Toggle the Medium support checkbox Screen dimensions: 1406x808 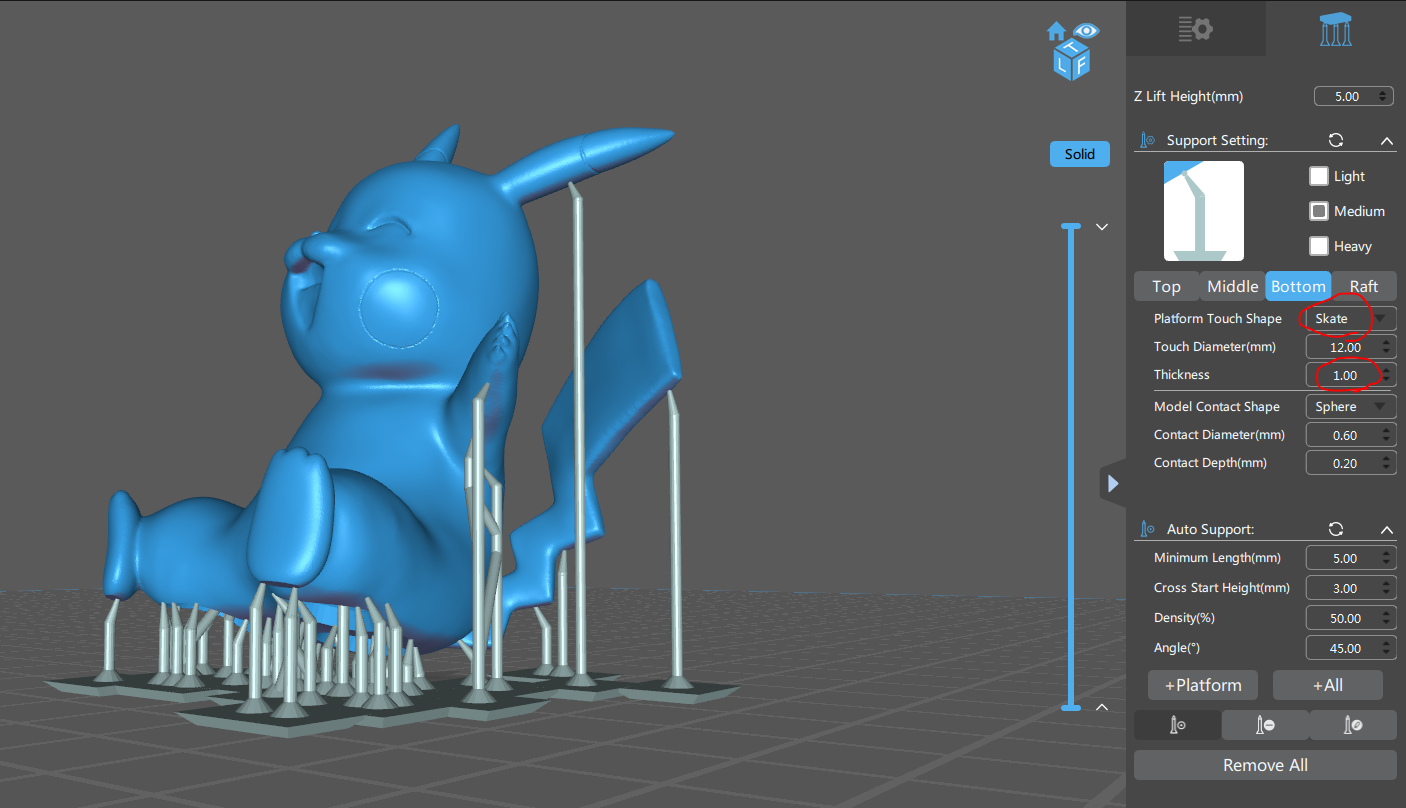pos(1319,211)
